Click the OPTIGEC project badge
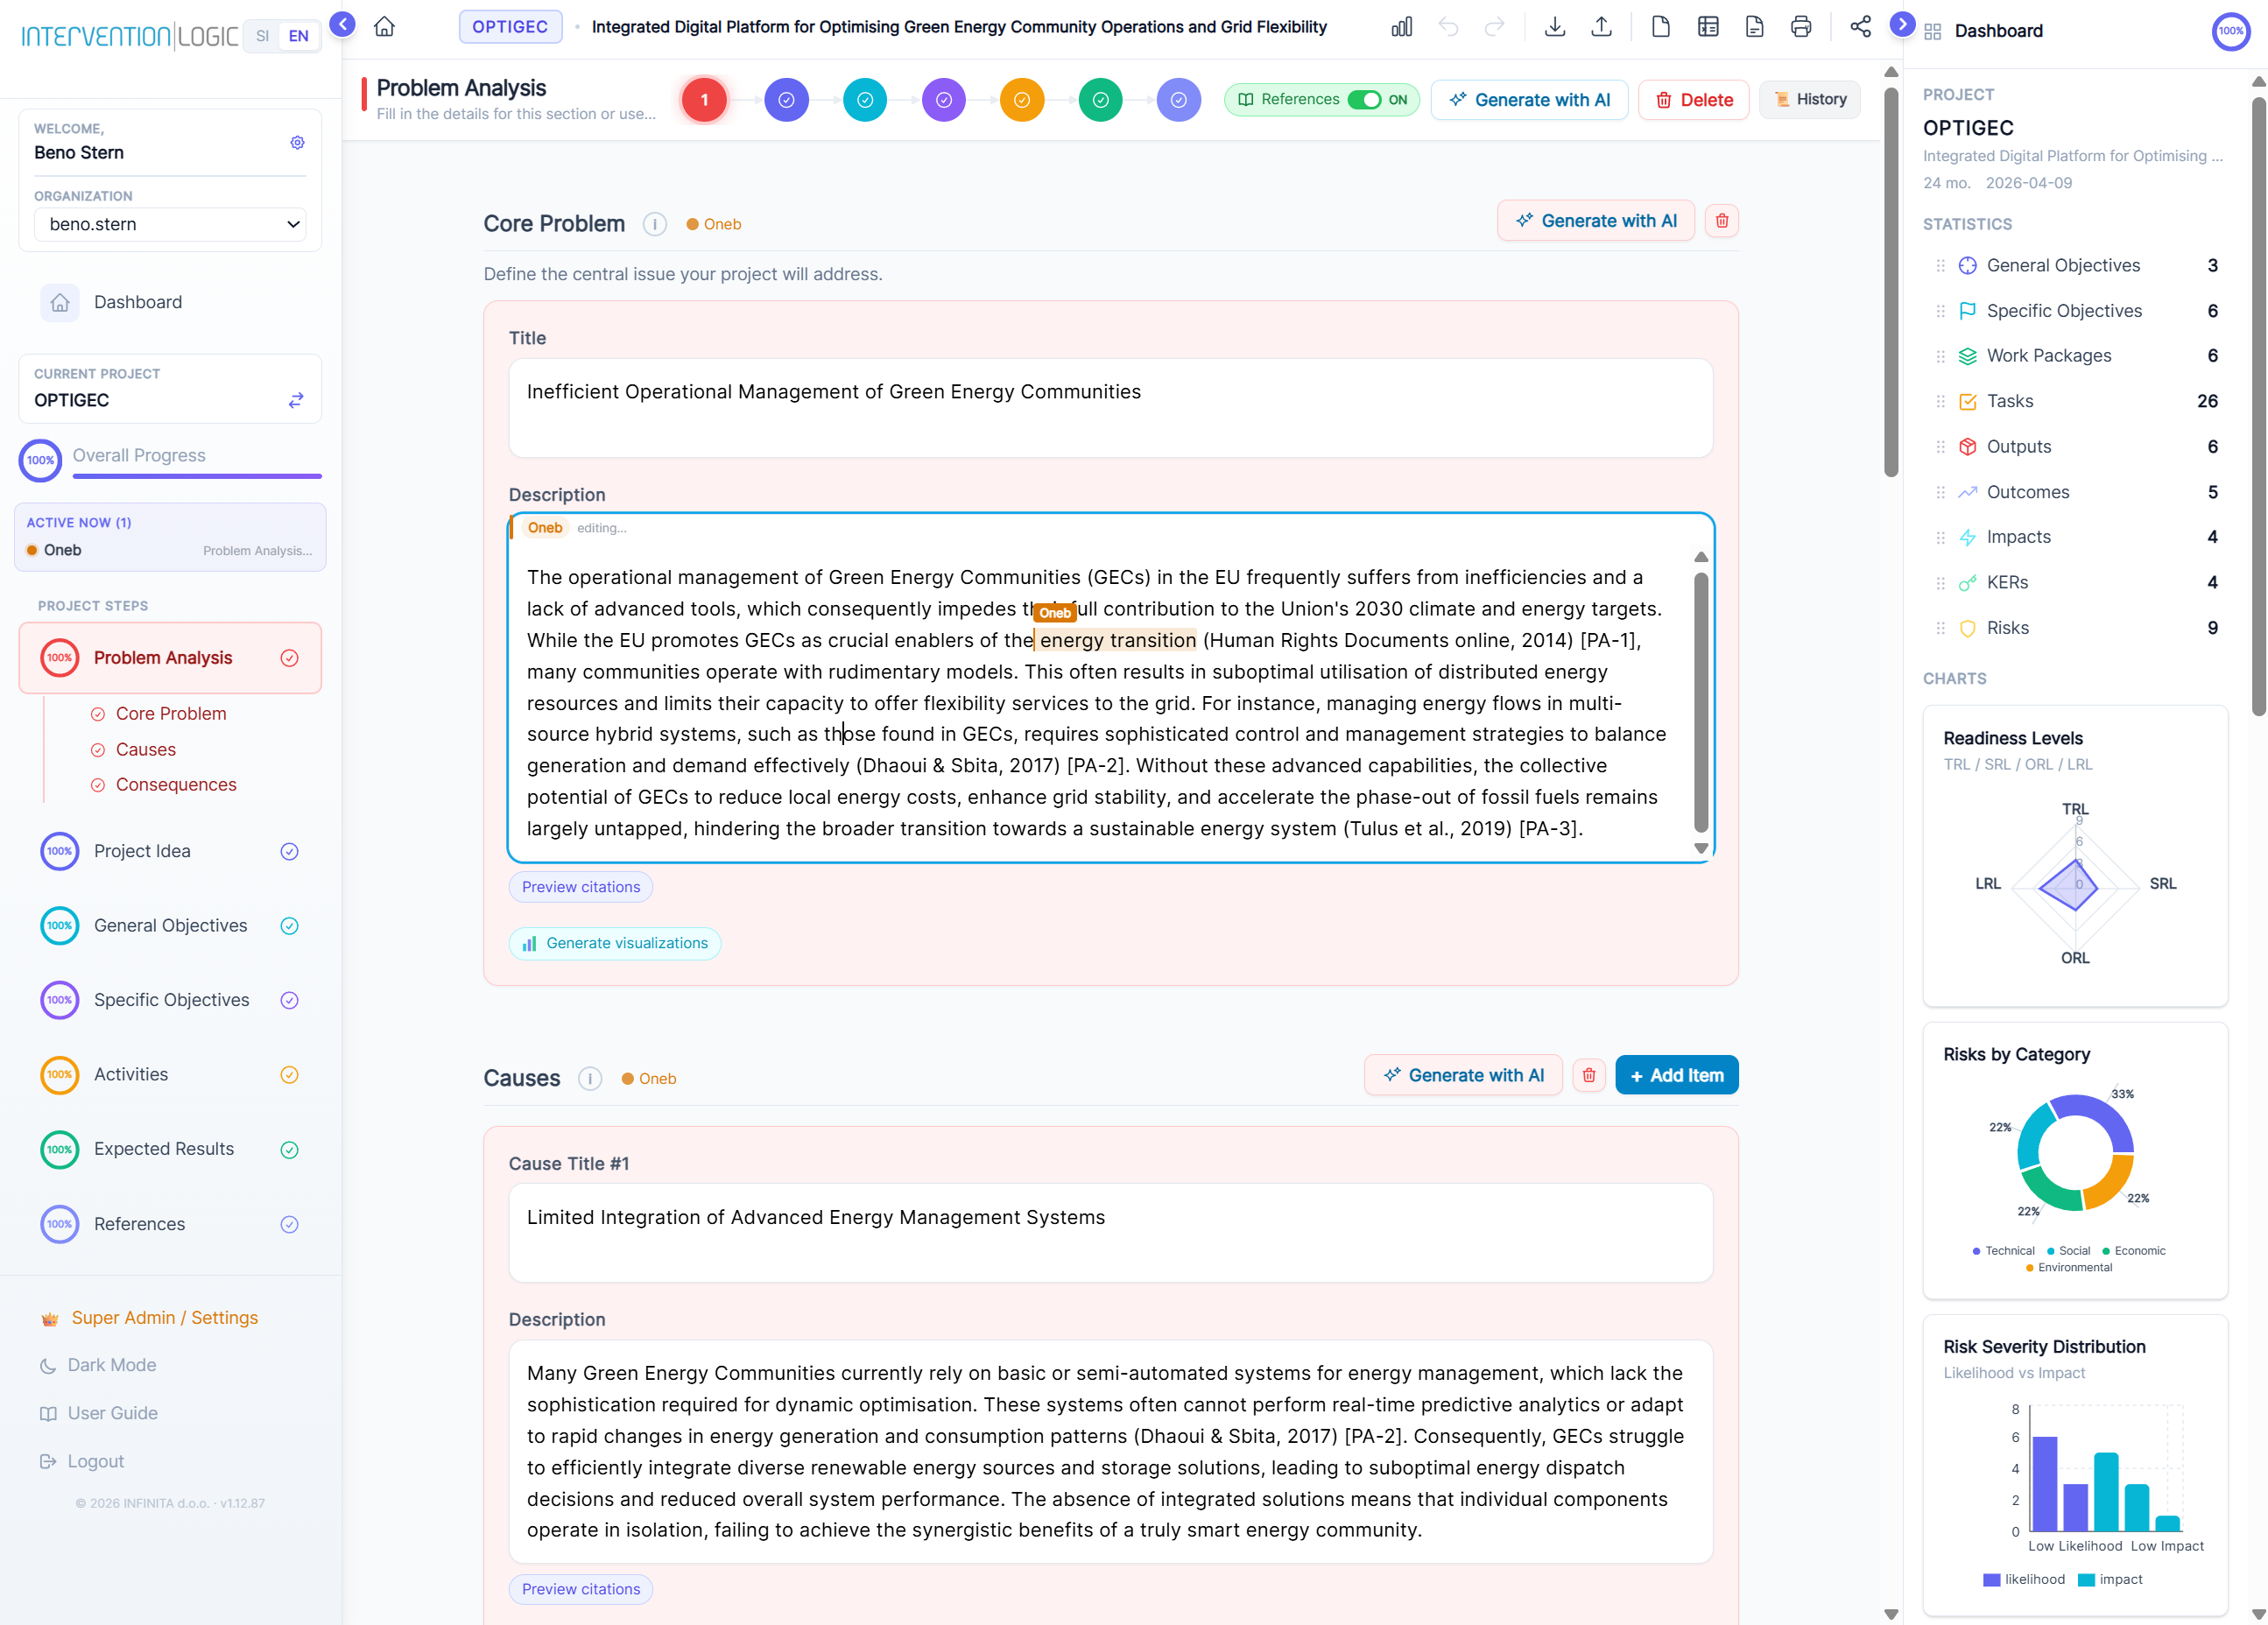The width and height of the screenshot is (2268, 1625). [x=510, y=27]
